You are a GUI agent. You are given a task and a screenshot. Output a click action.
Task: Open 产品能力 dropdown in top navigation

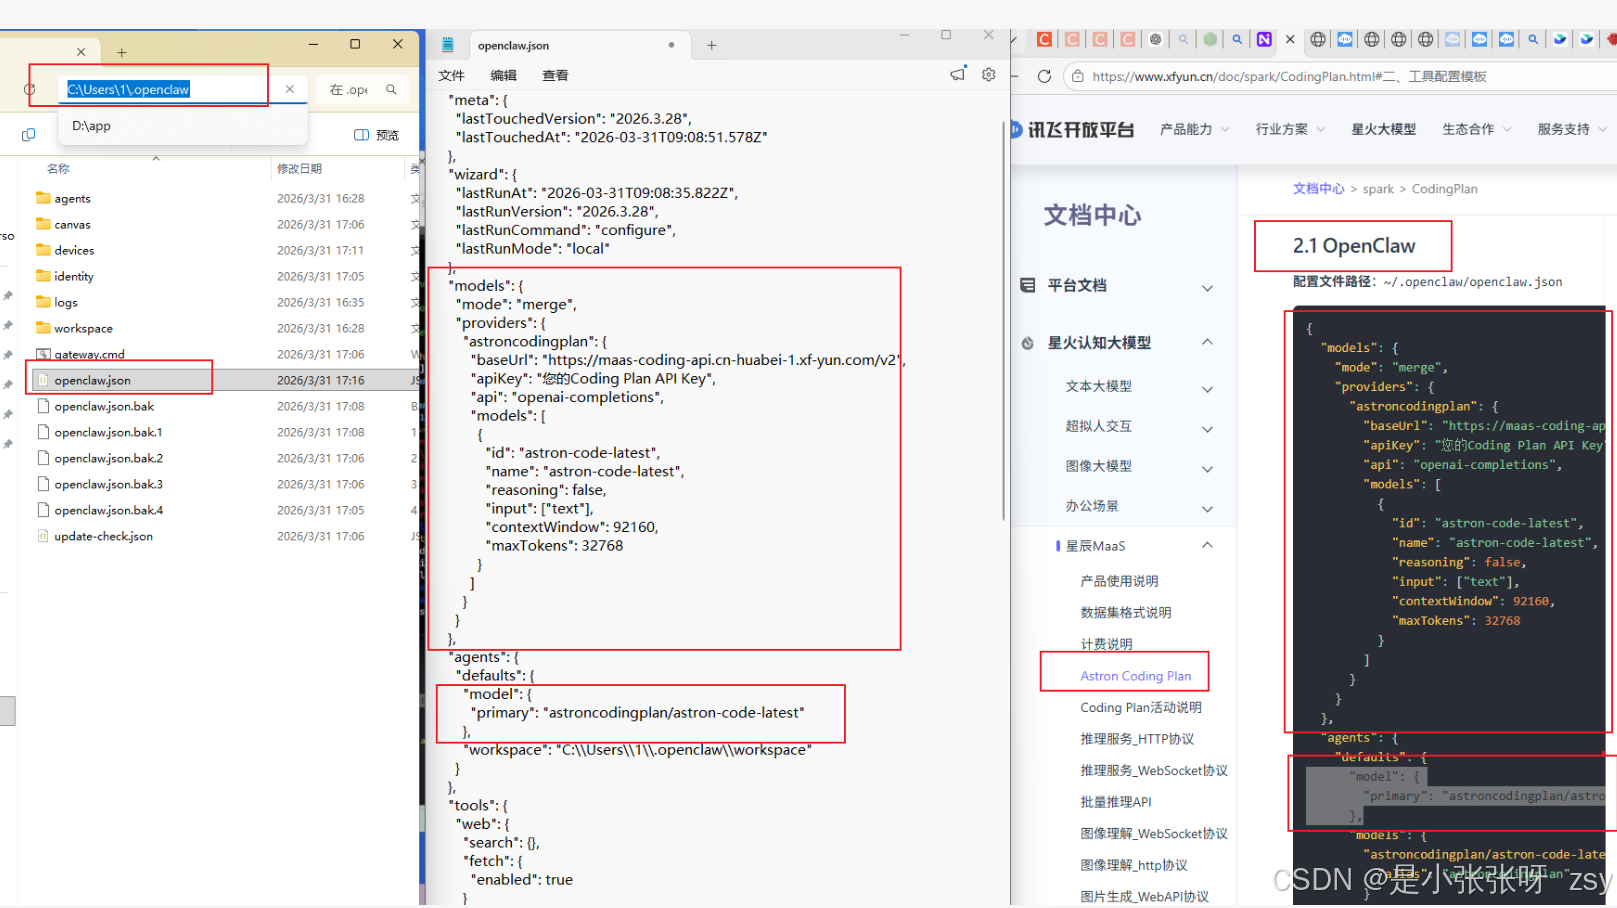click(1194, 129)
